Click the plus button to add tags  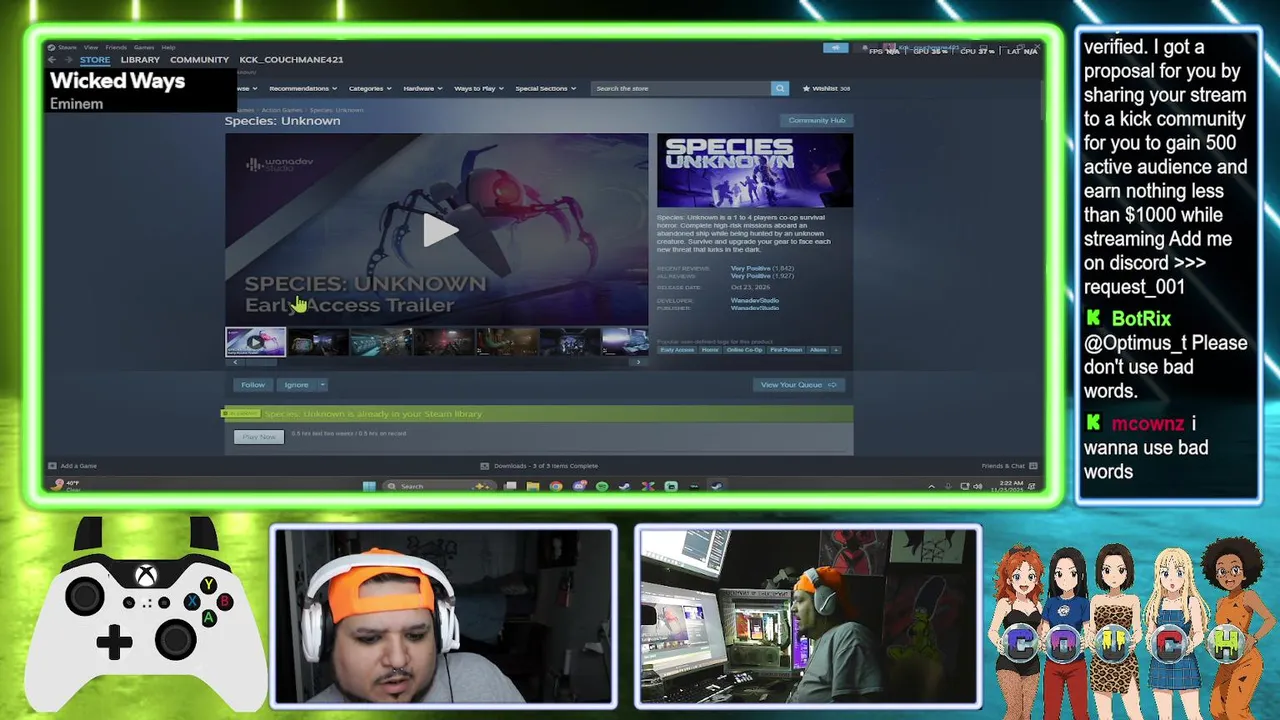tap(836, 350)
